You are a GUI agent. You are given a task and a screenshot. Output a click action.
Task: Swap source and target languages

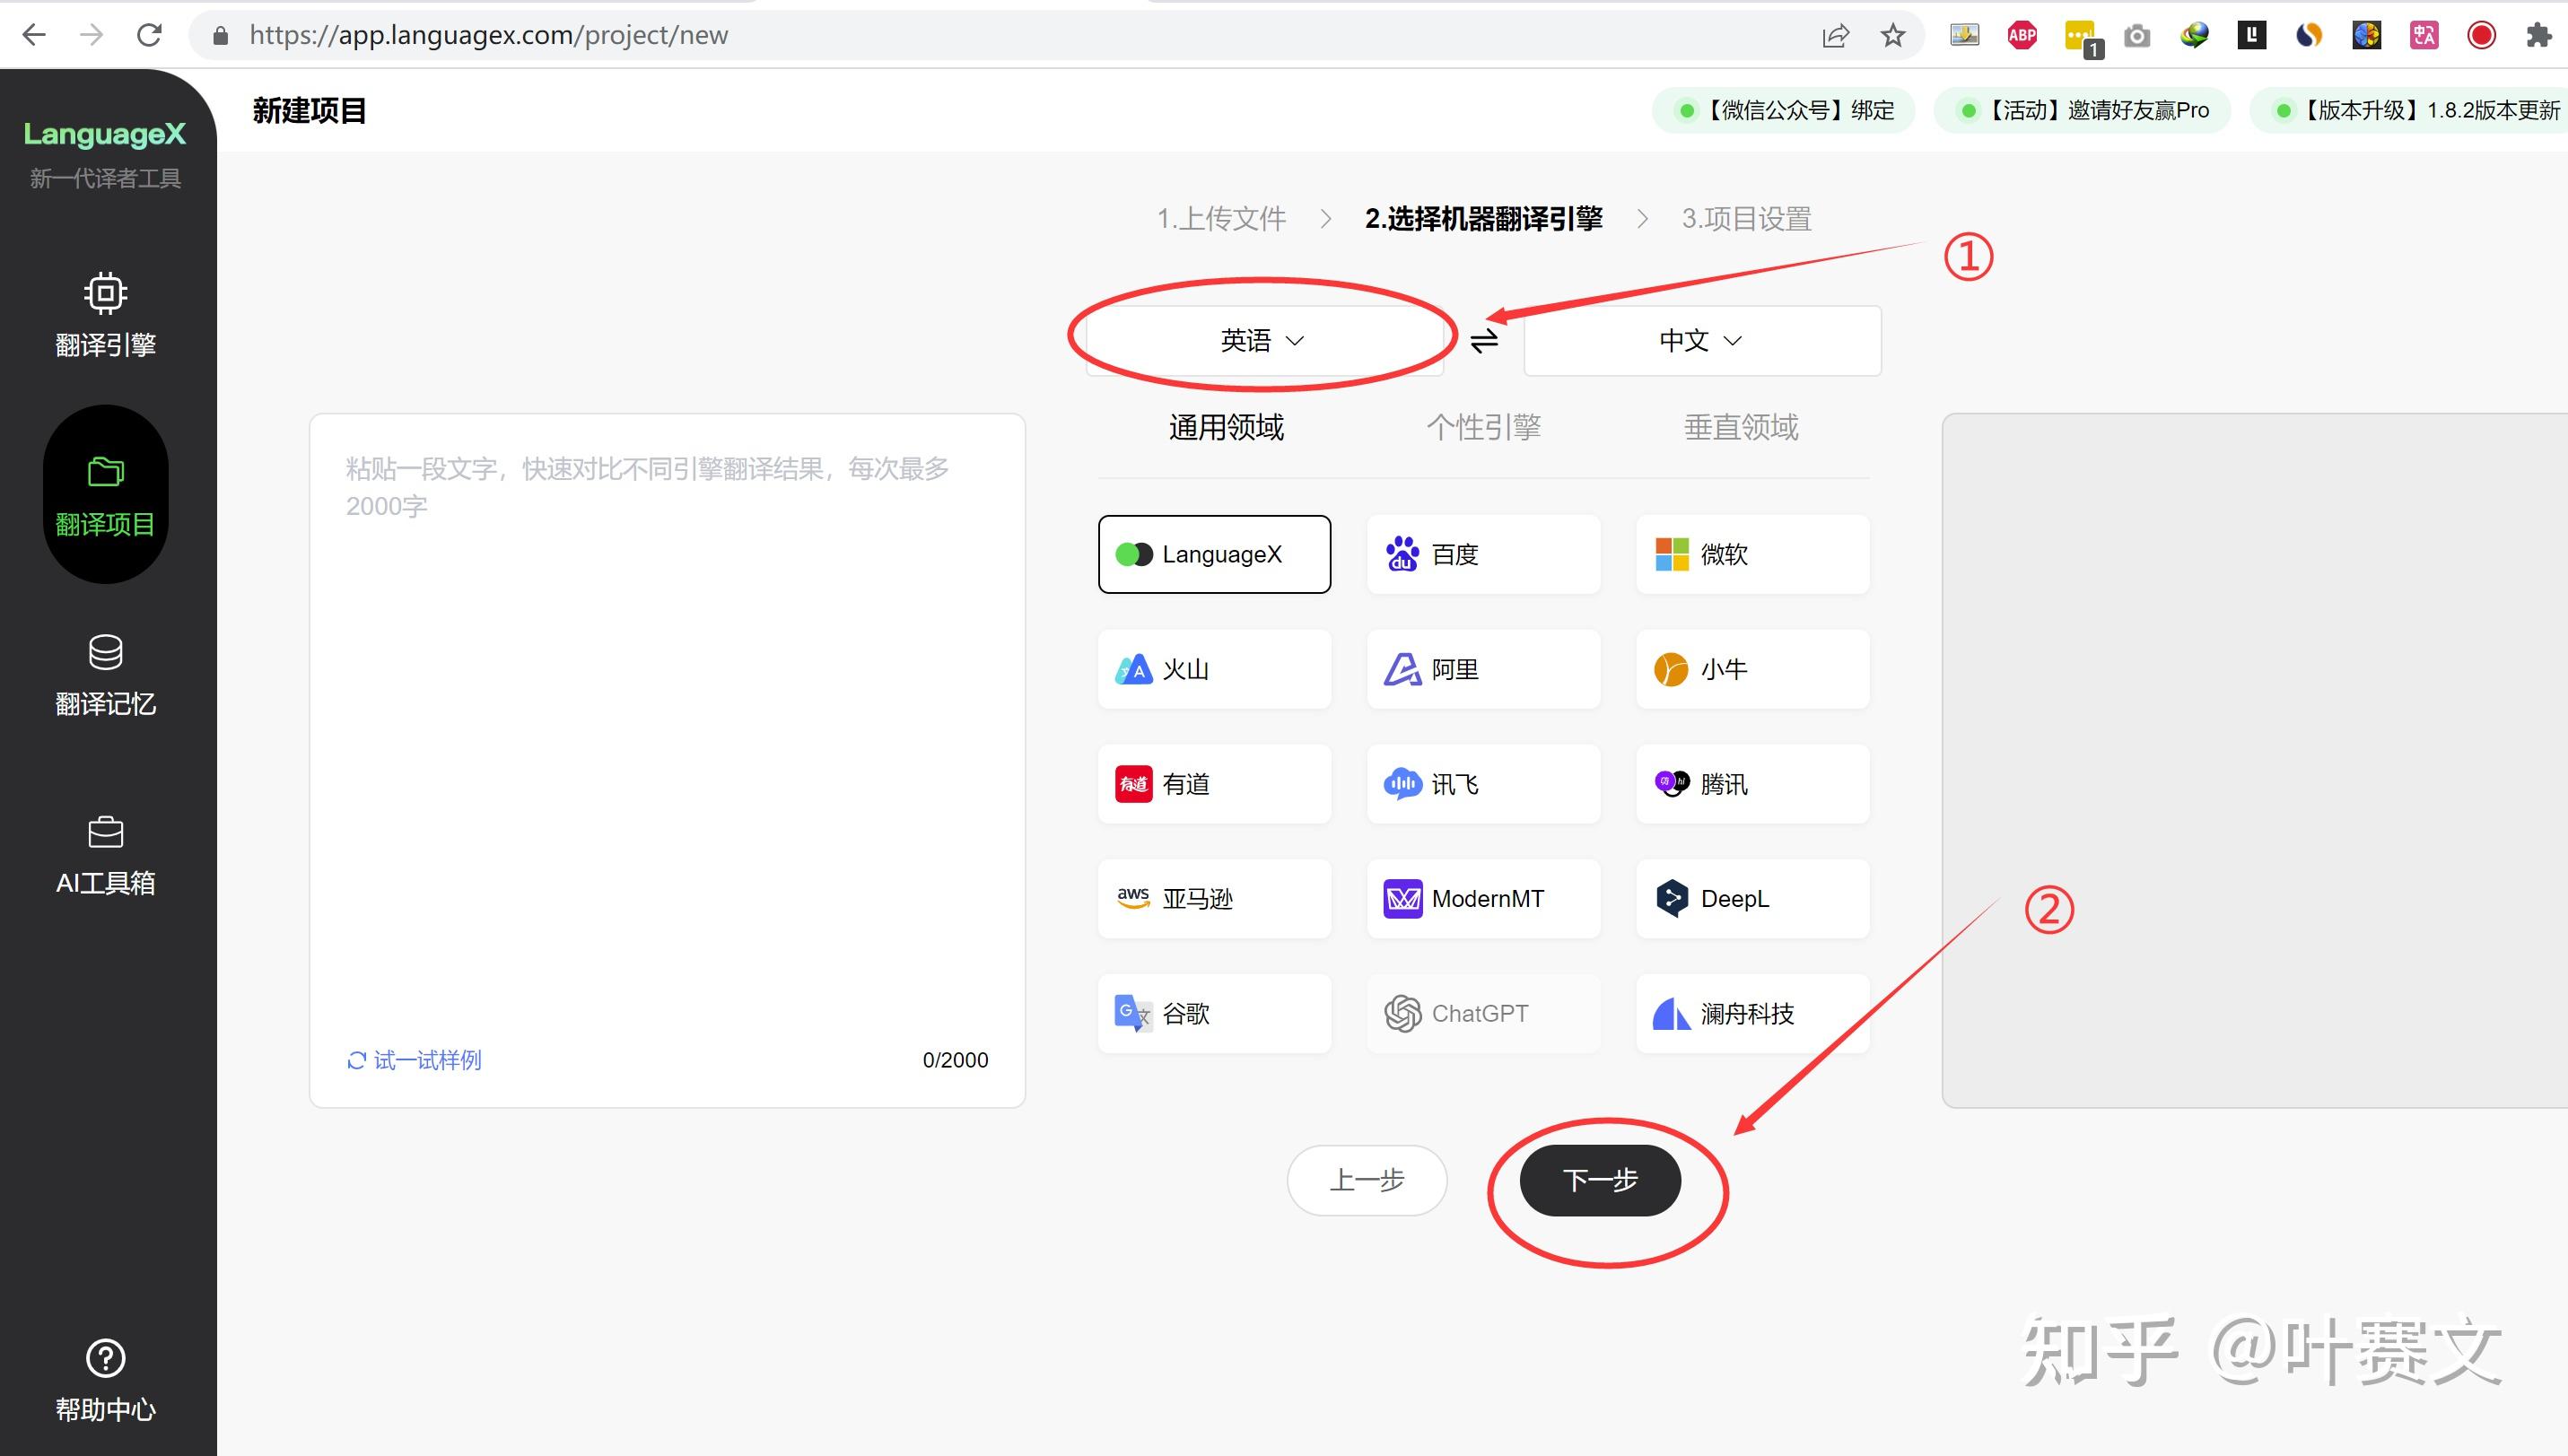point(1484,340)
